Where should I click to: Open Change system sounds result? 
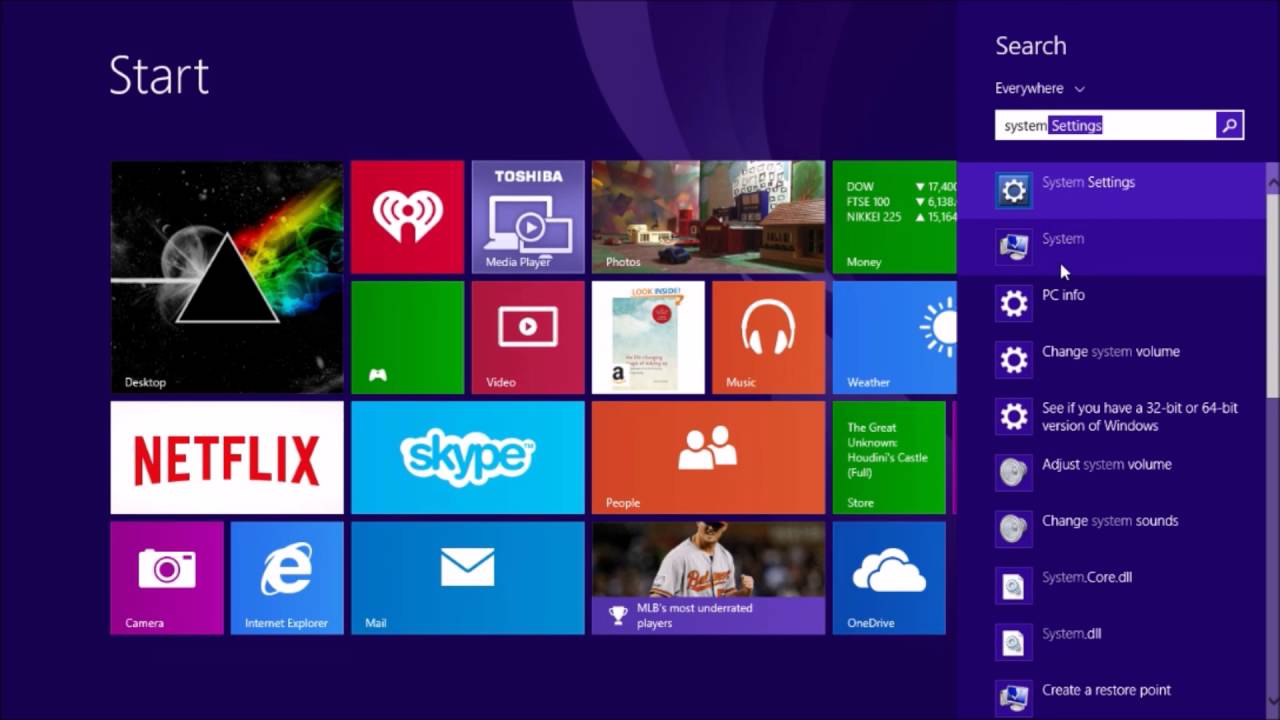pyautogui.click(x=1112, y=528)
